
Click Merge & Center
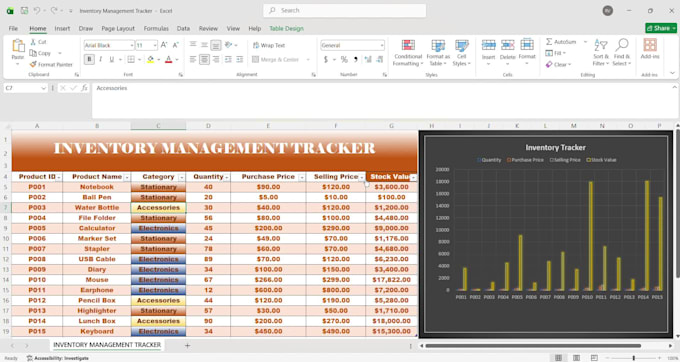[276, 59]
